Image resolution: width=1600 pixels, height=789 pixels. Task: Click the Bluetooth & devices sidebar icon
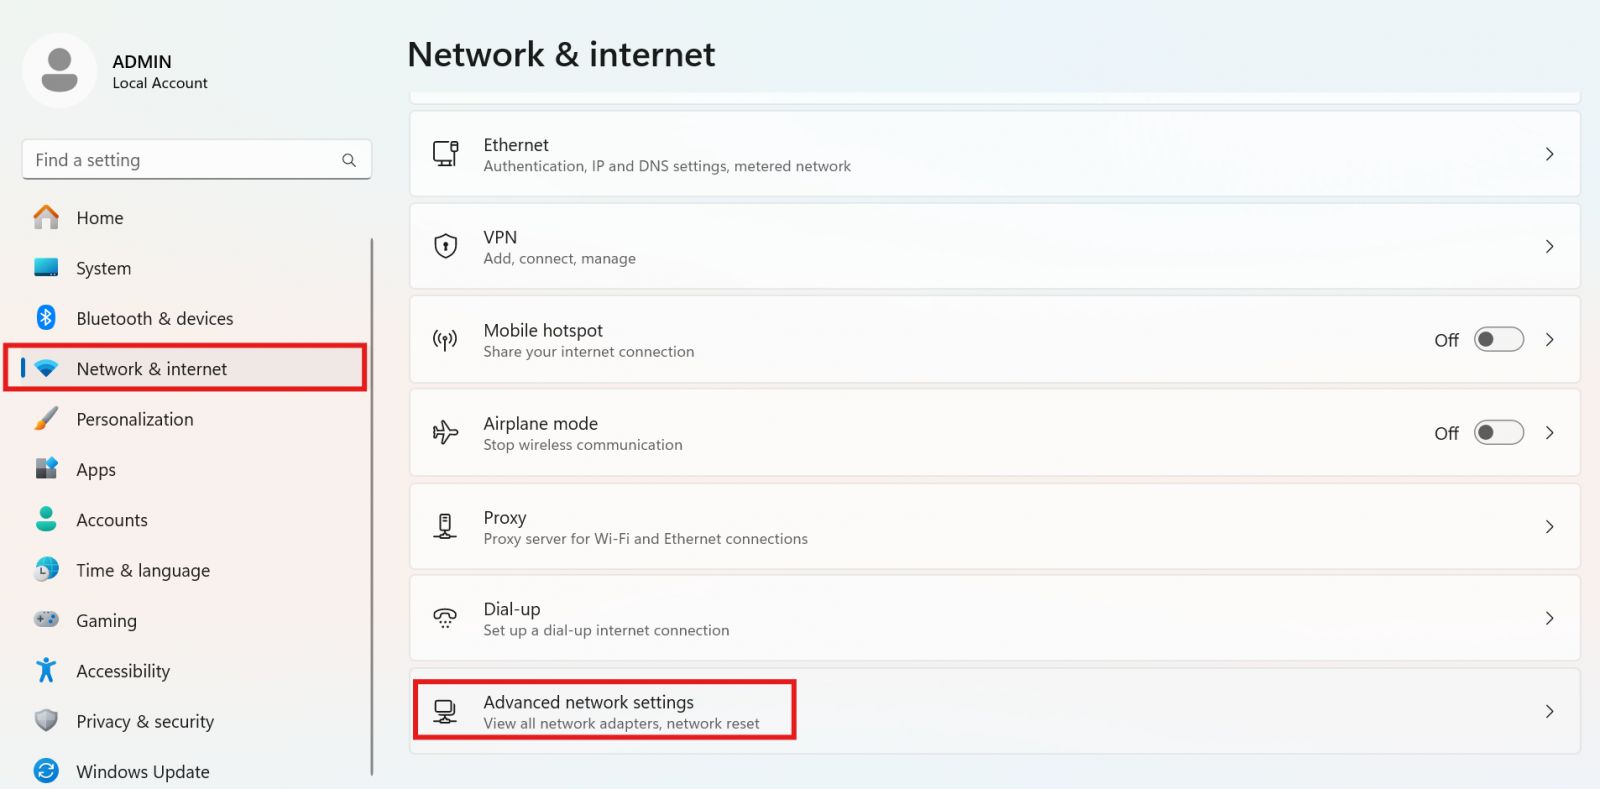[x=46, y=318]
